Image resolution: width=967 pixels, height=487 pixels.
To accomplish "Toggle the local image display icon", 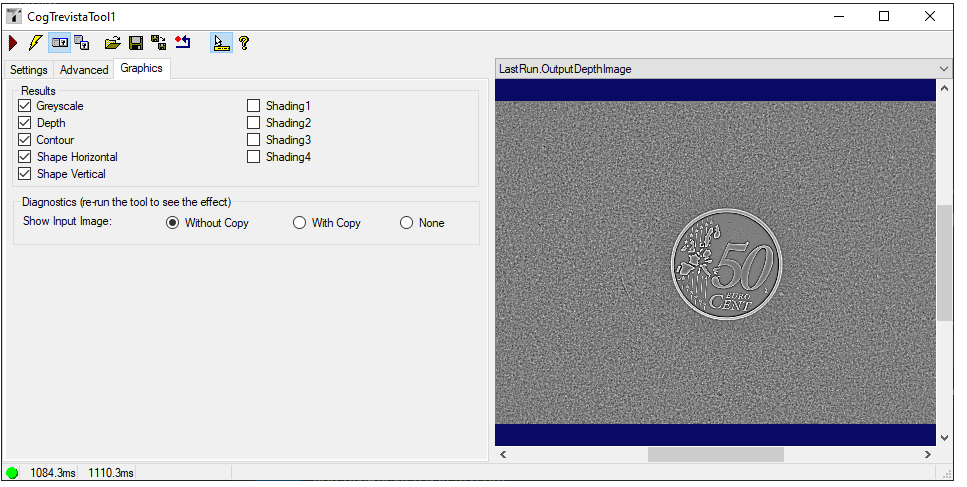I will pos(60,43).
